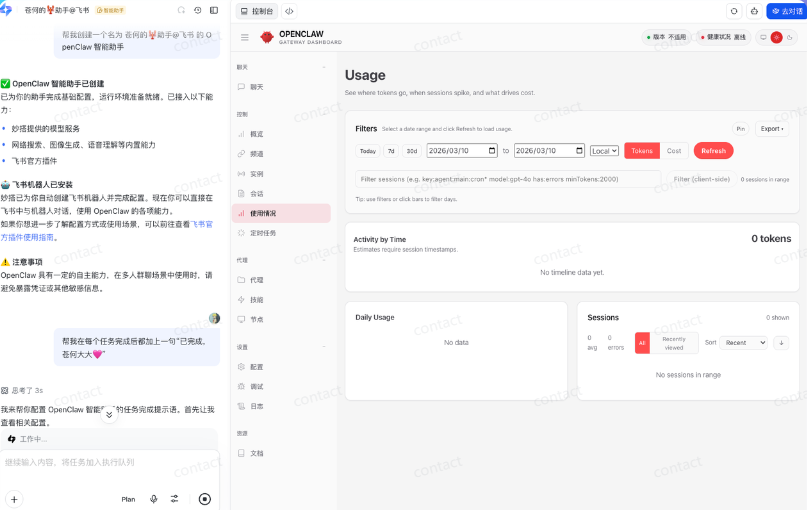Screen dimensions: 807x510
Task: Toggle the side panel layout icon
Action: coord(214,10)
